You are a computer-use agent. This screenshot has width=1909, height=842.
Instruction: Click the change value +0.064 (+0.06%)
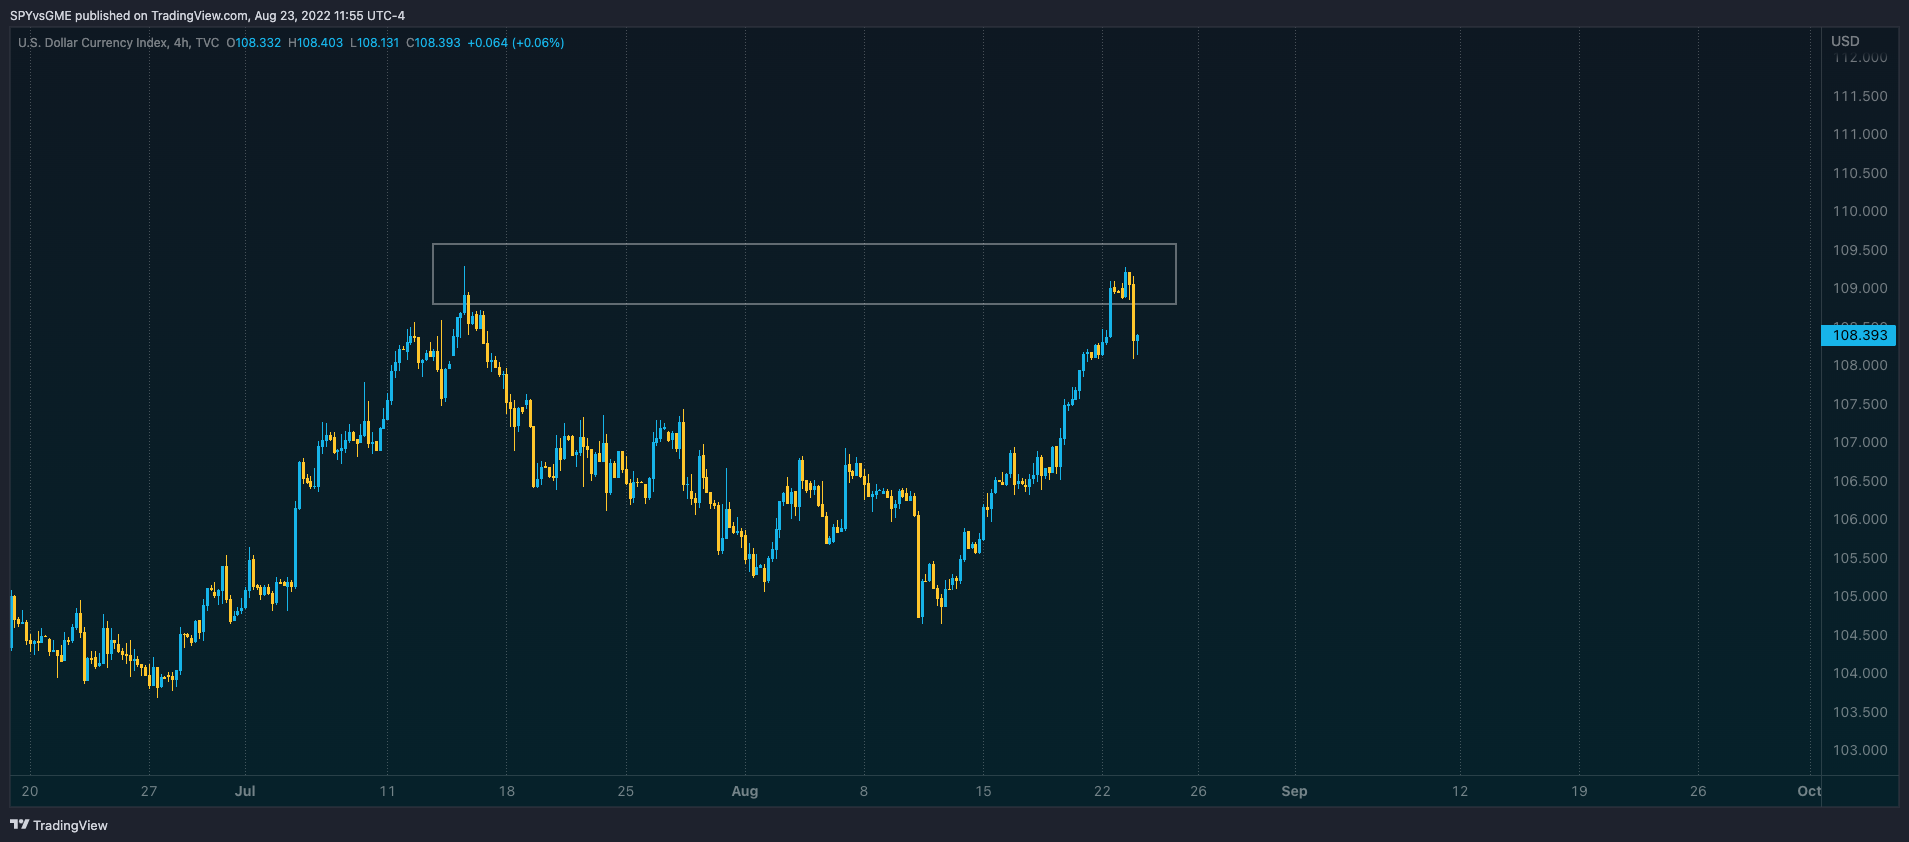coord(516,43)
